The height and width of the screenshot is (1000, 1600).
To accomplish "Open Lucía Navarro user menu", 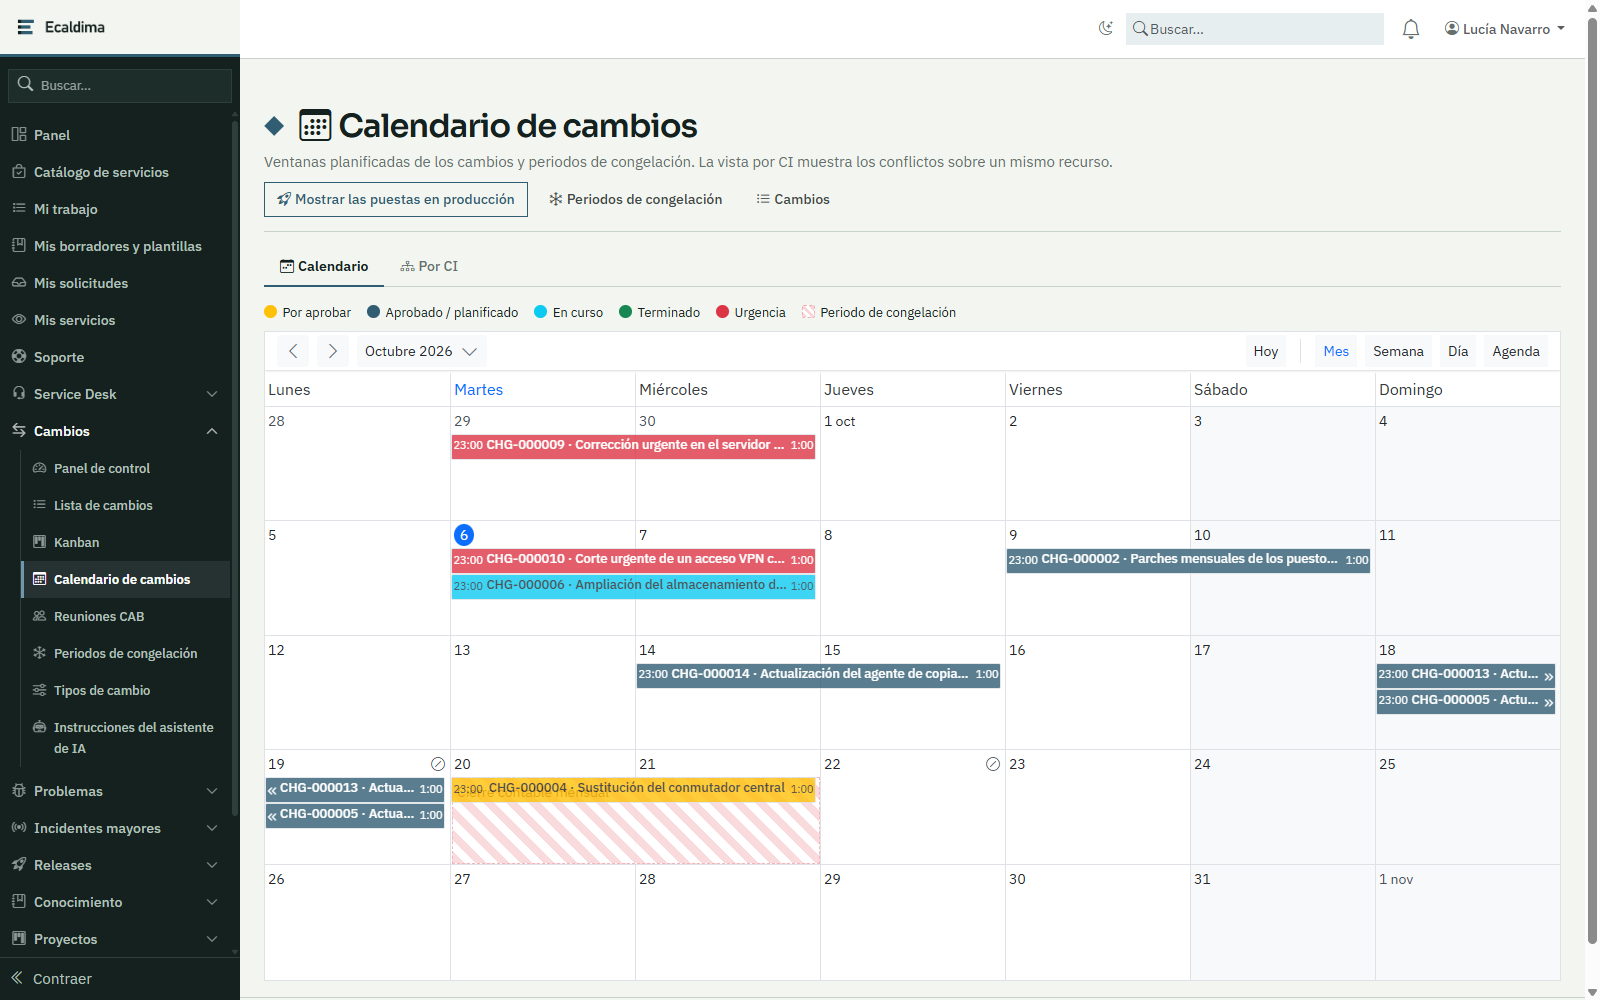I will coord(1505,29).
